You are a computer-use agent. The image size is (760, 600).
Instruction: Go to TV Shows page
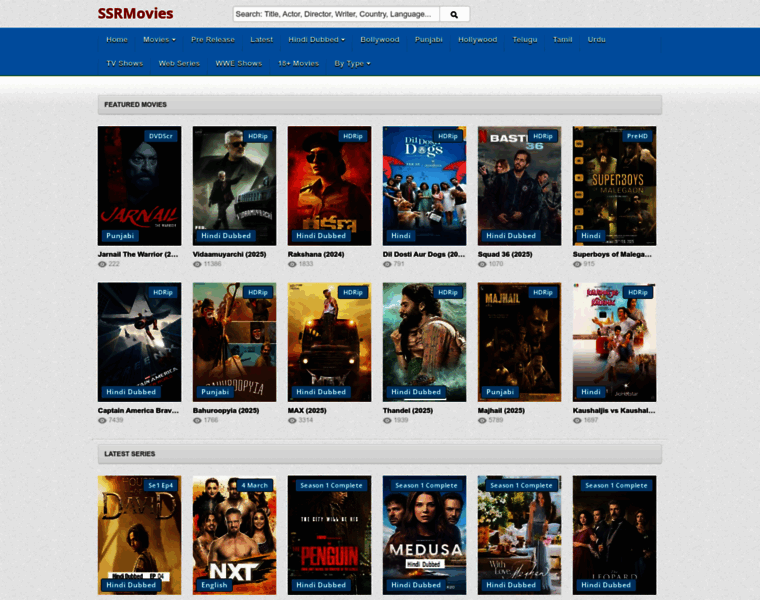(x=125, y=63)
